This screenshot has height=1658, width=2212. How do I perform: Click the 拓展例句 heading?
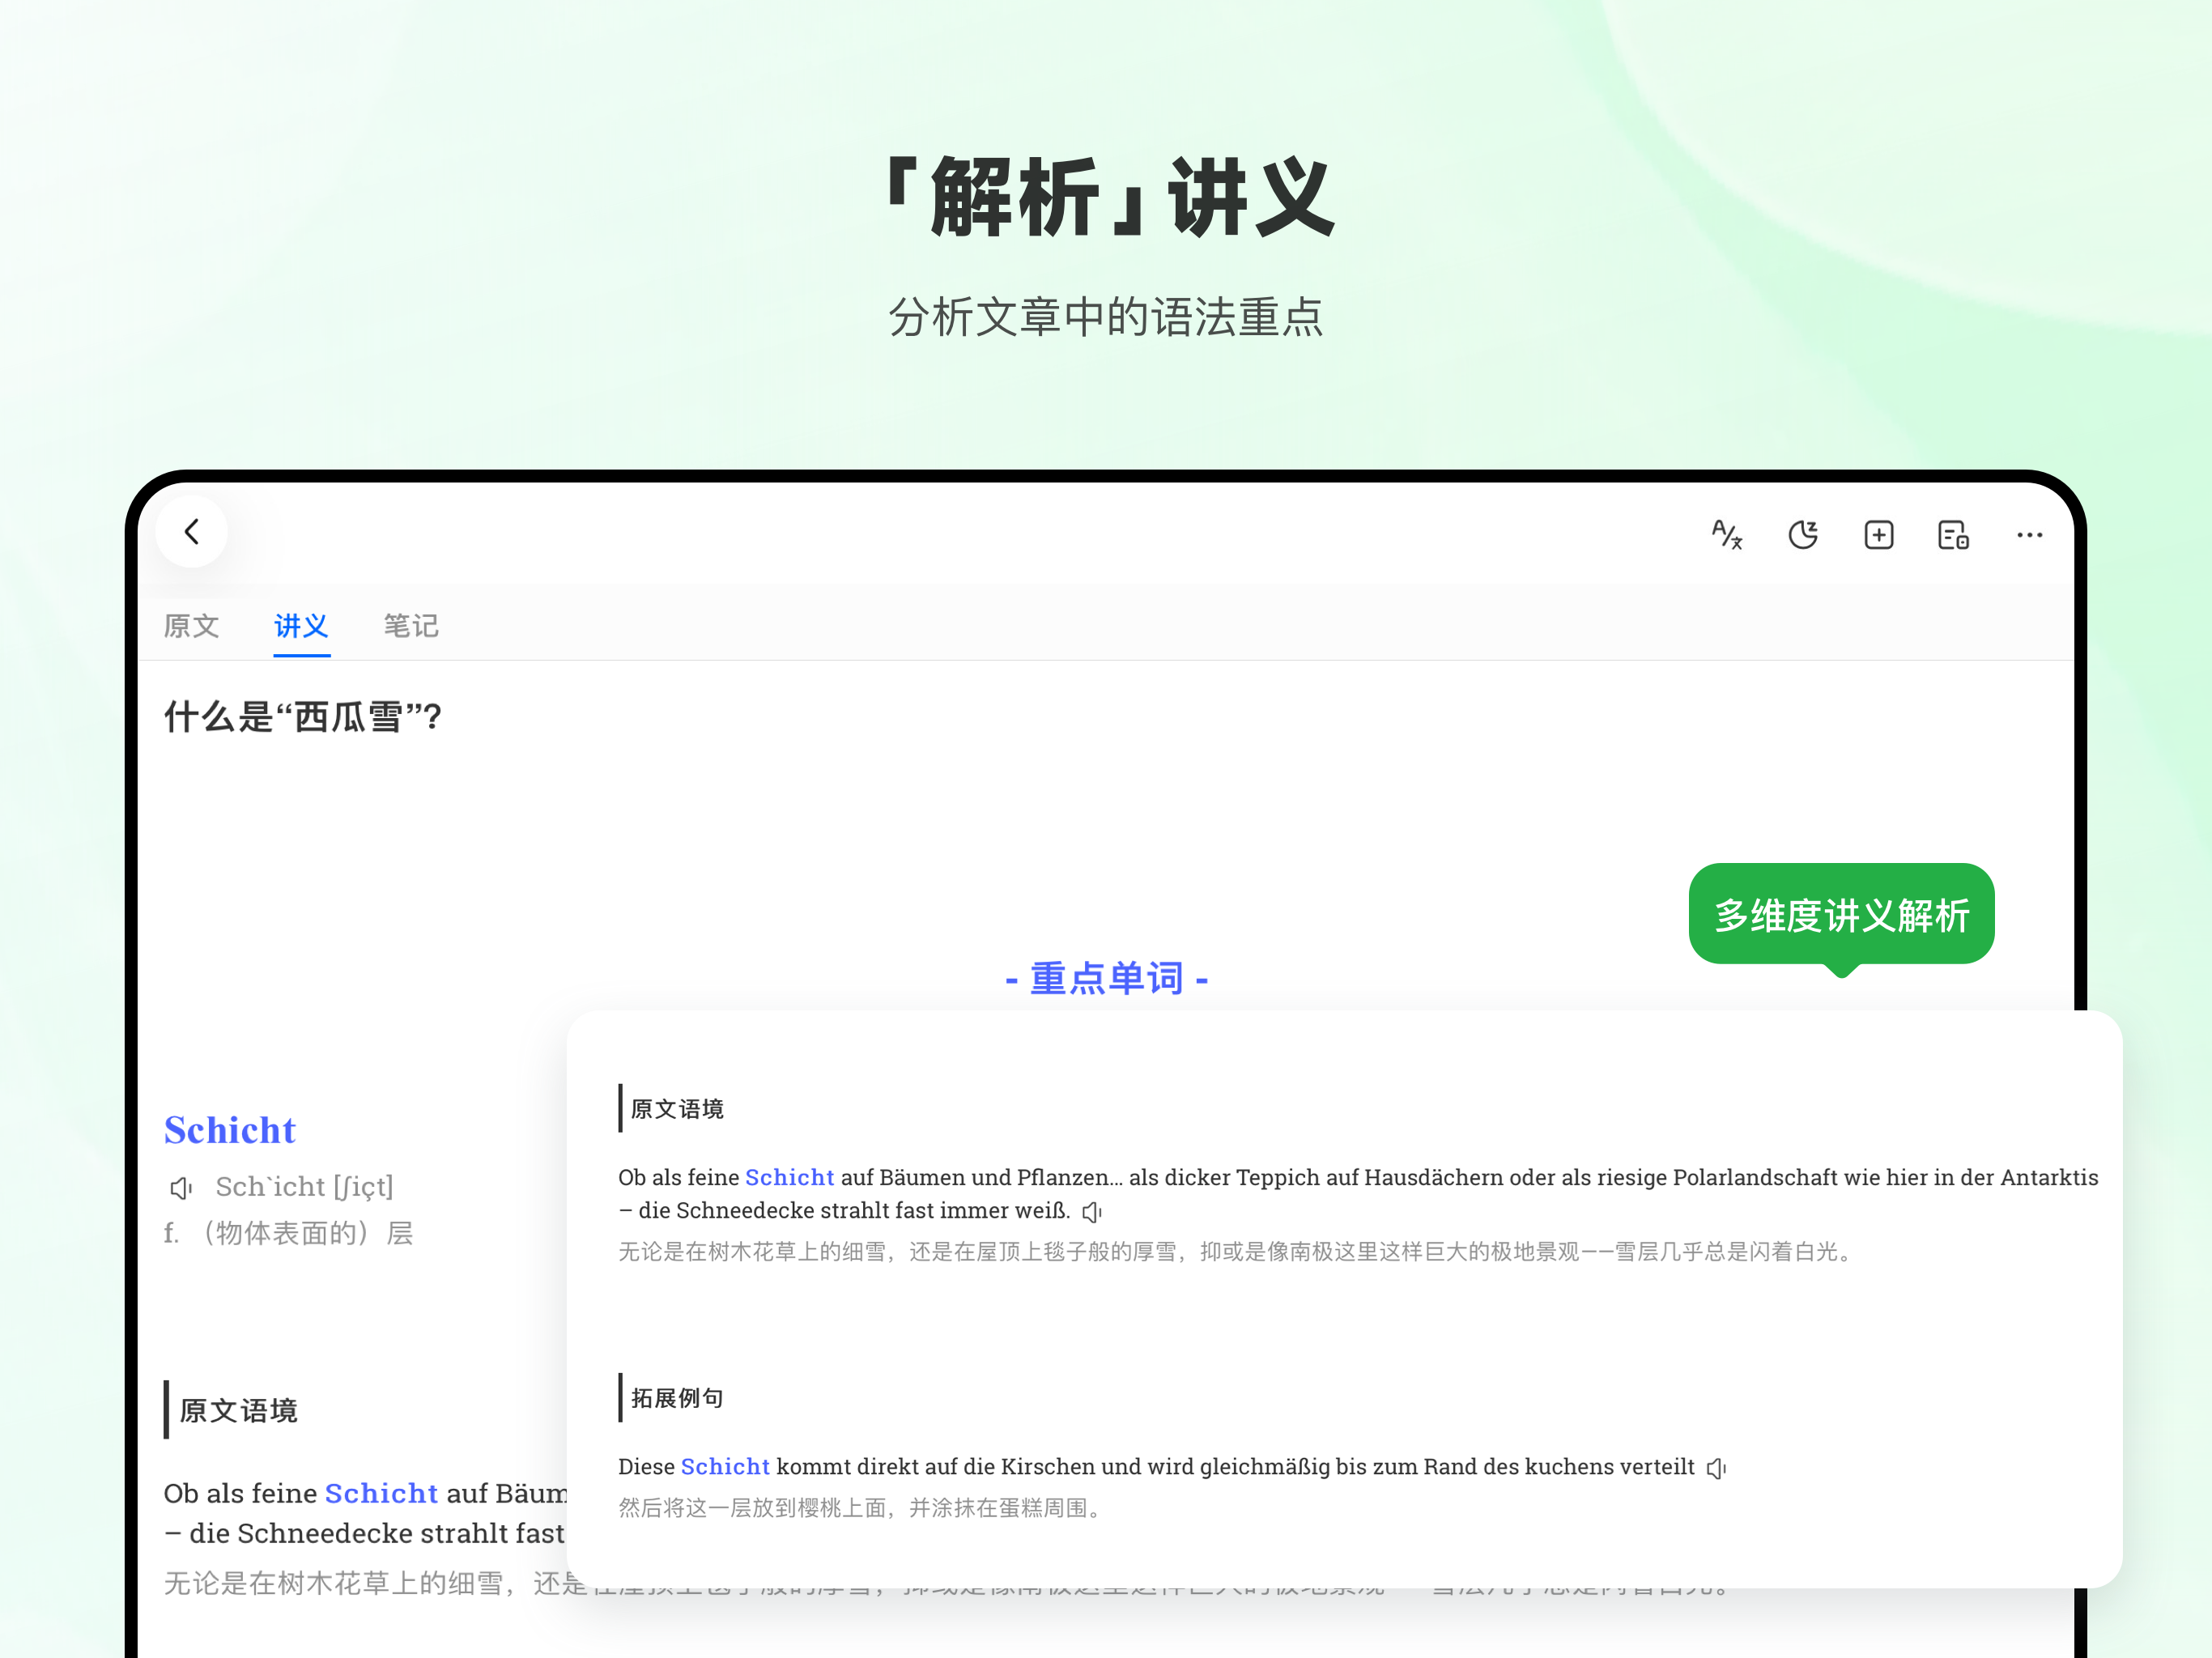[677, 1398]
